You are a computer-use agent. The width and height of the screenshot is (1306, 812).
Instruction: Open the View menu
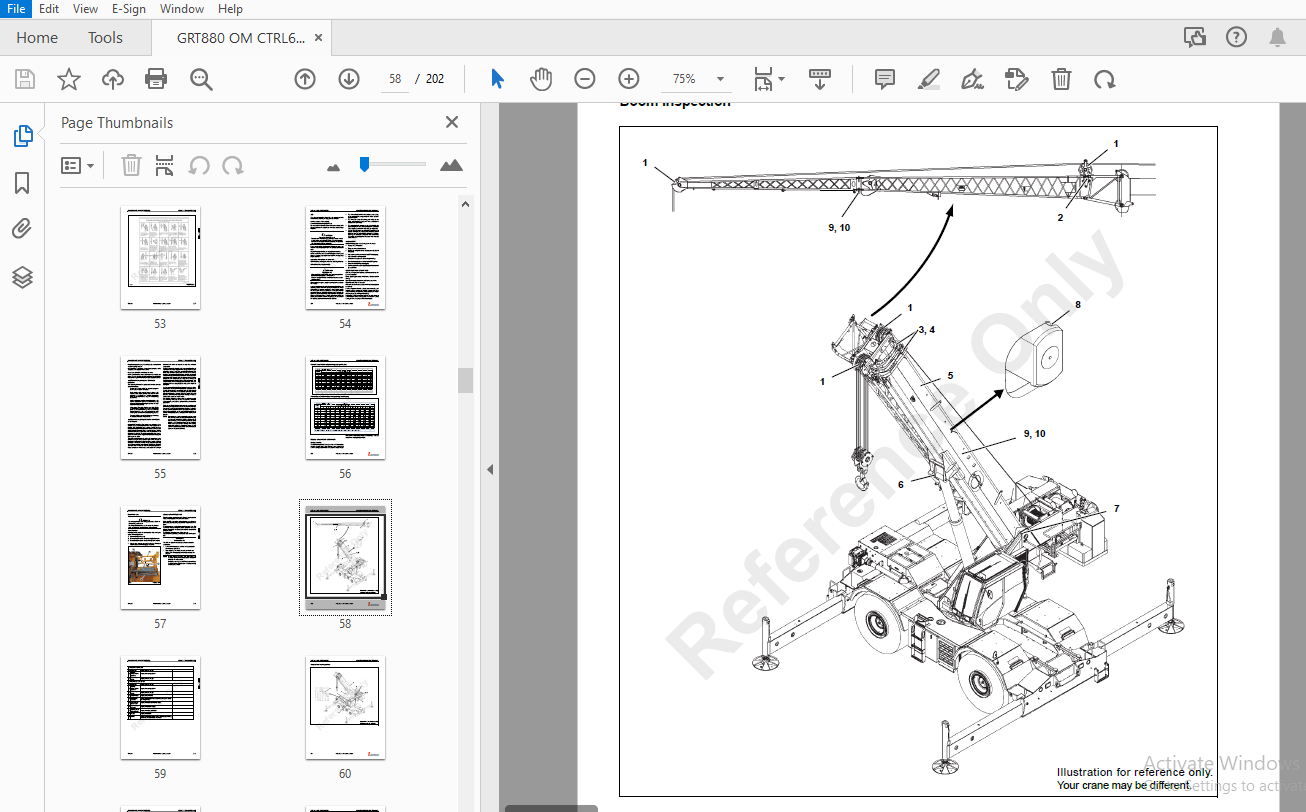pos(86,9)
